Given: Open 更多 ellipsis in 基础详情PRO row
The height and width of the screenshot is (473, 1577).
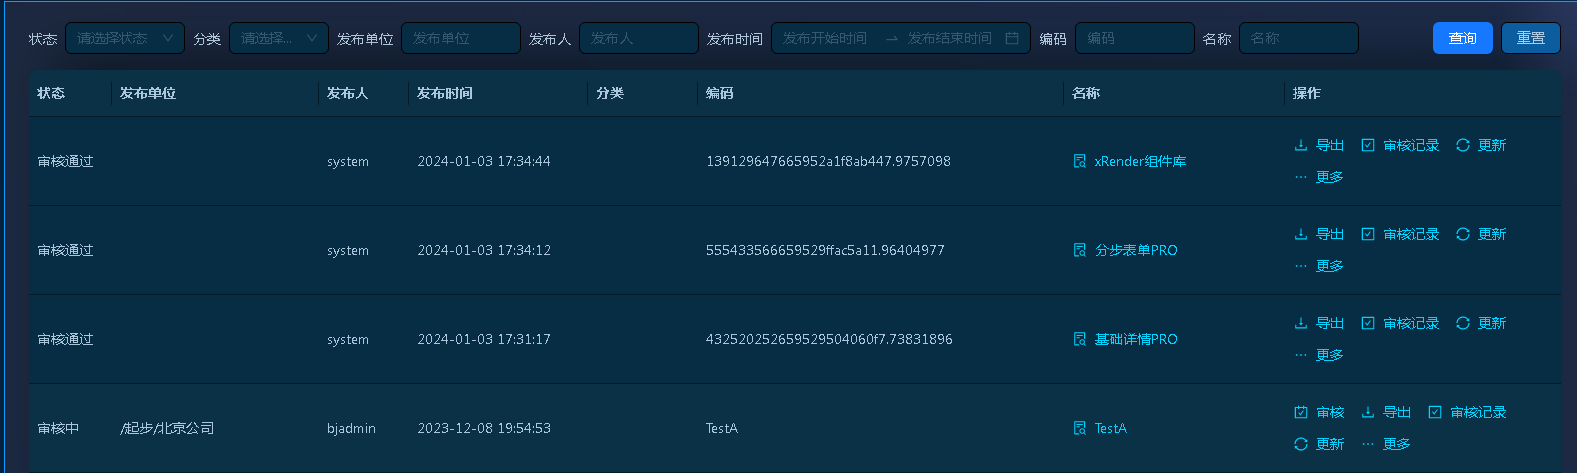Looking at the screenshot, I should click(x=1301, y=355).
